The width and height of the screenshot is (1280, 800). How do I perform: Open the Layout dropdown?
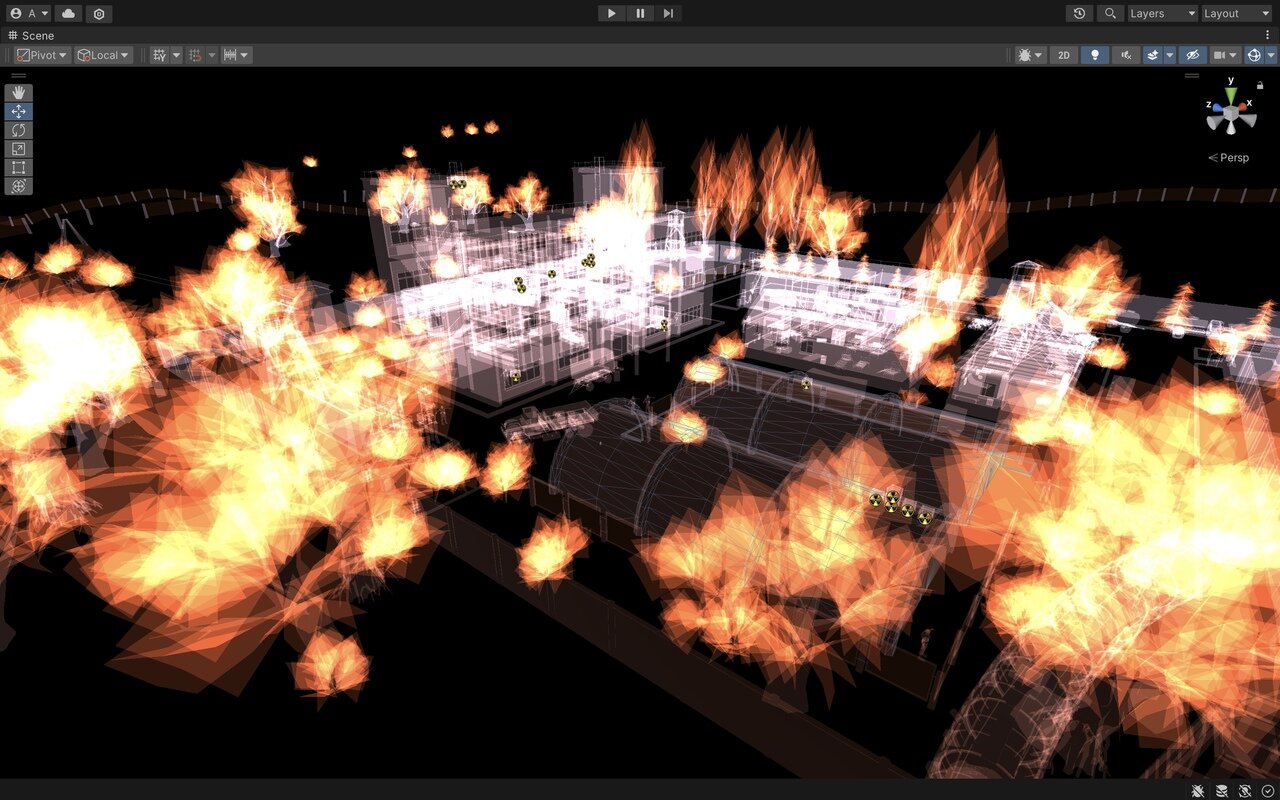coord(1237,14)
